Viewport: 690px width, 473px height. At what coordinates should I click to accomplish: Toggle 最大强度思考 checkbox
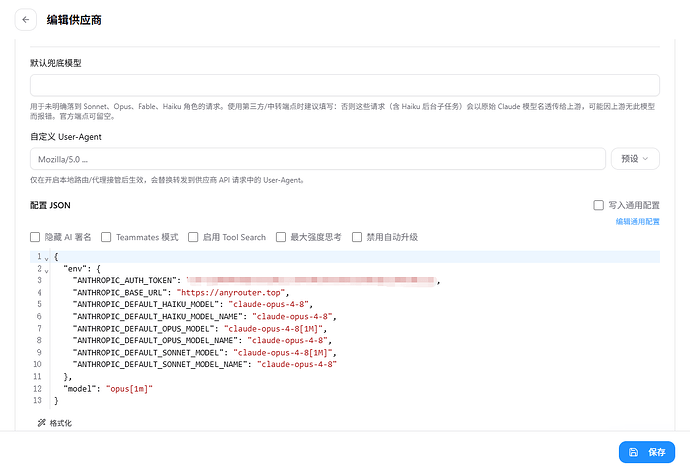click(x=281, y=237)
